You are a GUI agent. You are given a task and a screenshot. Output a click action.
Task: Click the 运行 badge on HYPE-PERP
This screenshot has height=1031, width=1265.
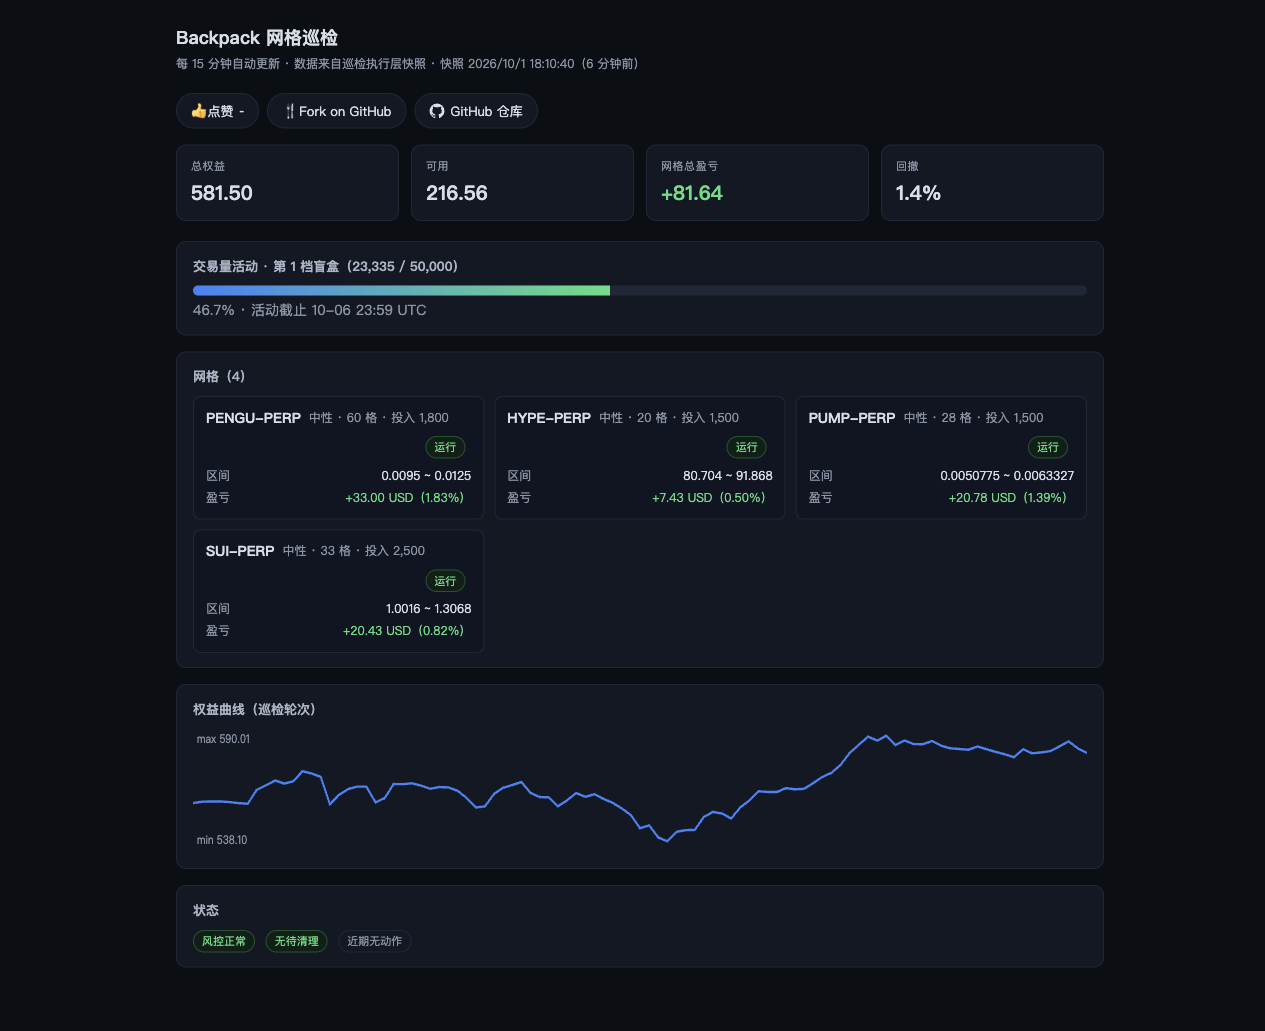click(746, 447)
